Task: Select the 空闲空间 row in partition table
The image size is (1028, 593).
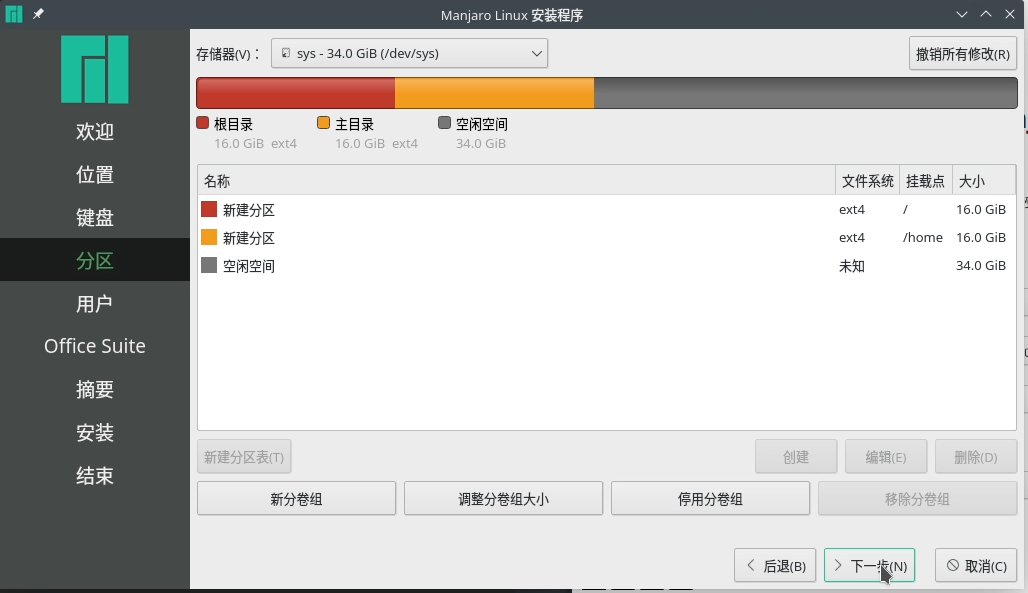Action: (x=606, y=266)
